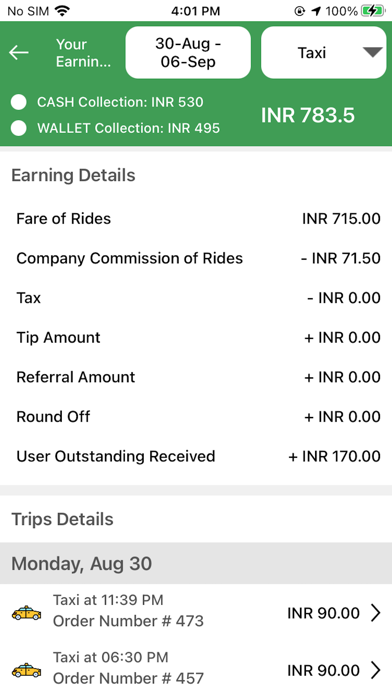This screenshot has width=392, height=696.
Task: Open the 30-Aug - 06-Sep date range picker
Action: pyautogui.click(x=188, y=53)
